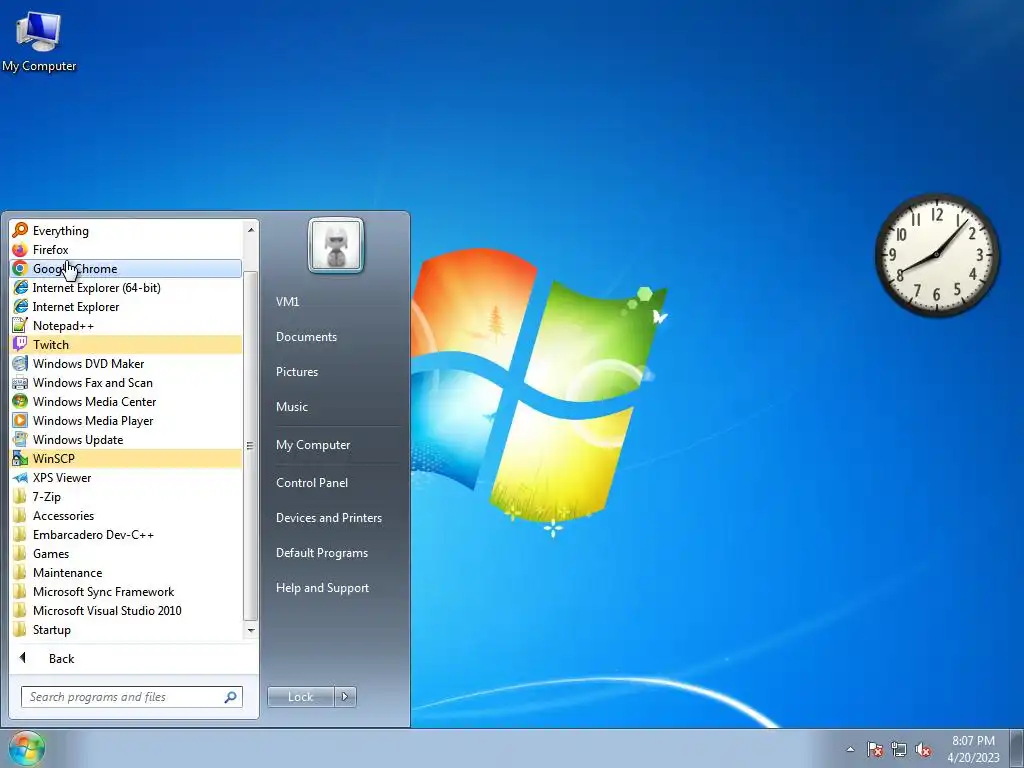Open Action Center flag tray icon
The width and height of the screenshot is (1024, 768).
[875, 749]
